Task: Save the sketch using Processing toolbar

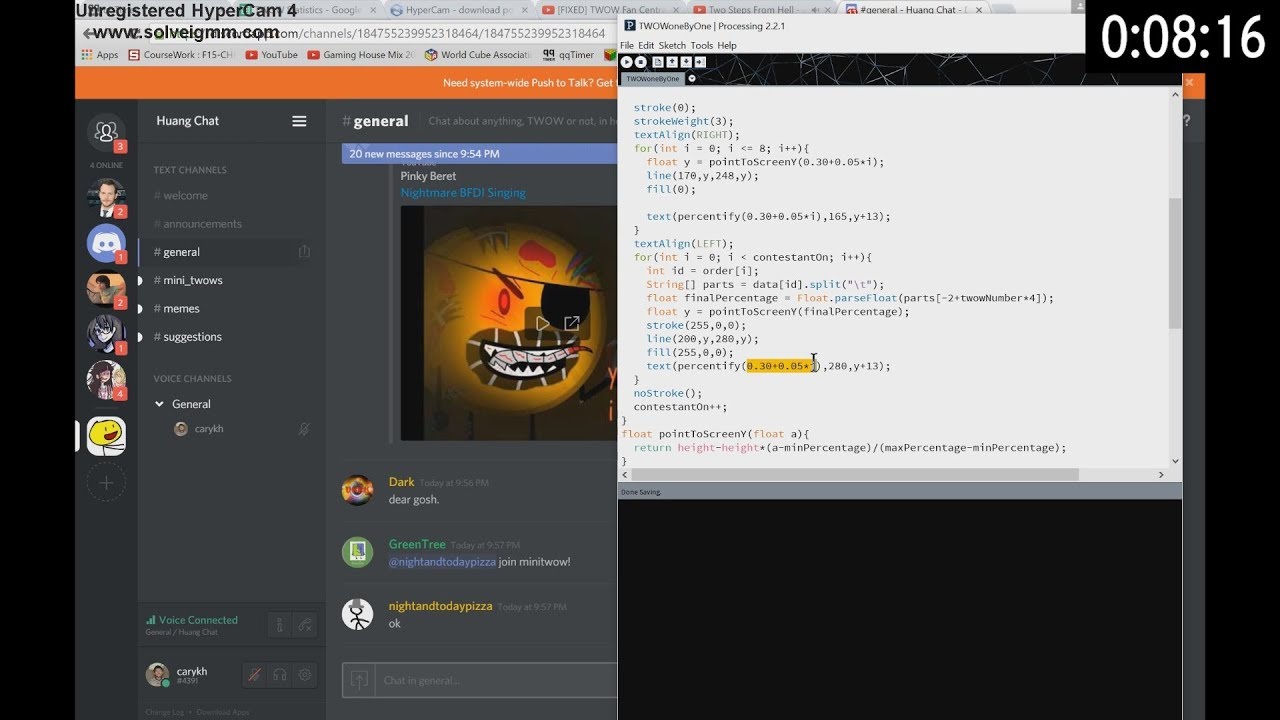Action: point(686,62)
